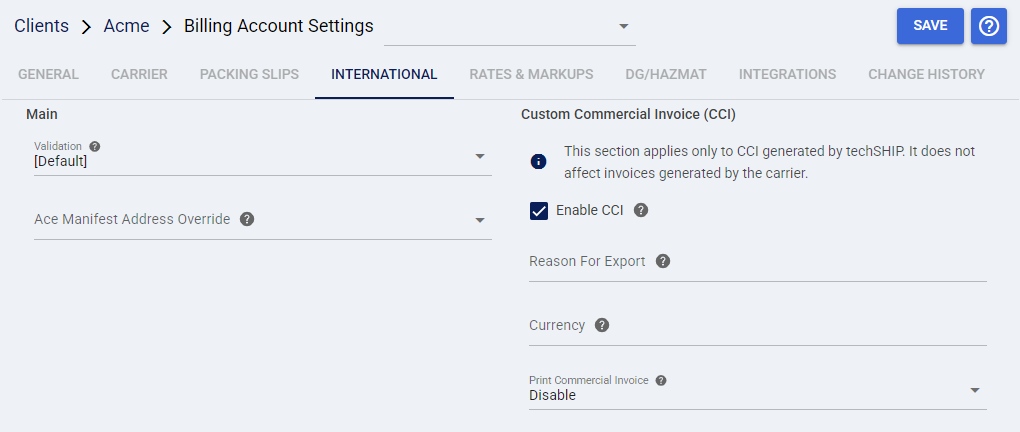1020x432 pixels.
Task: Expand the Validation dropdown
Action: coord(263,156)
